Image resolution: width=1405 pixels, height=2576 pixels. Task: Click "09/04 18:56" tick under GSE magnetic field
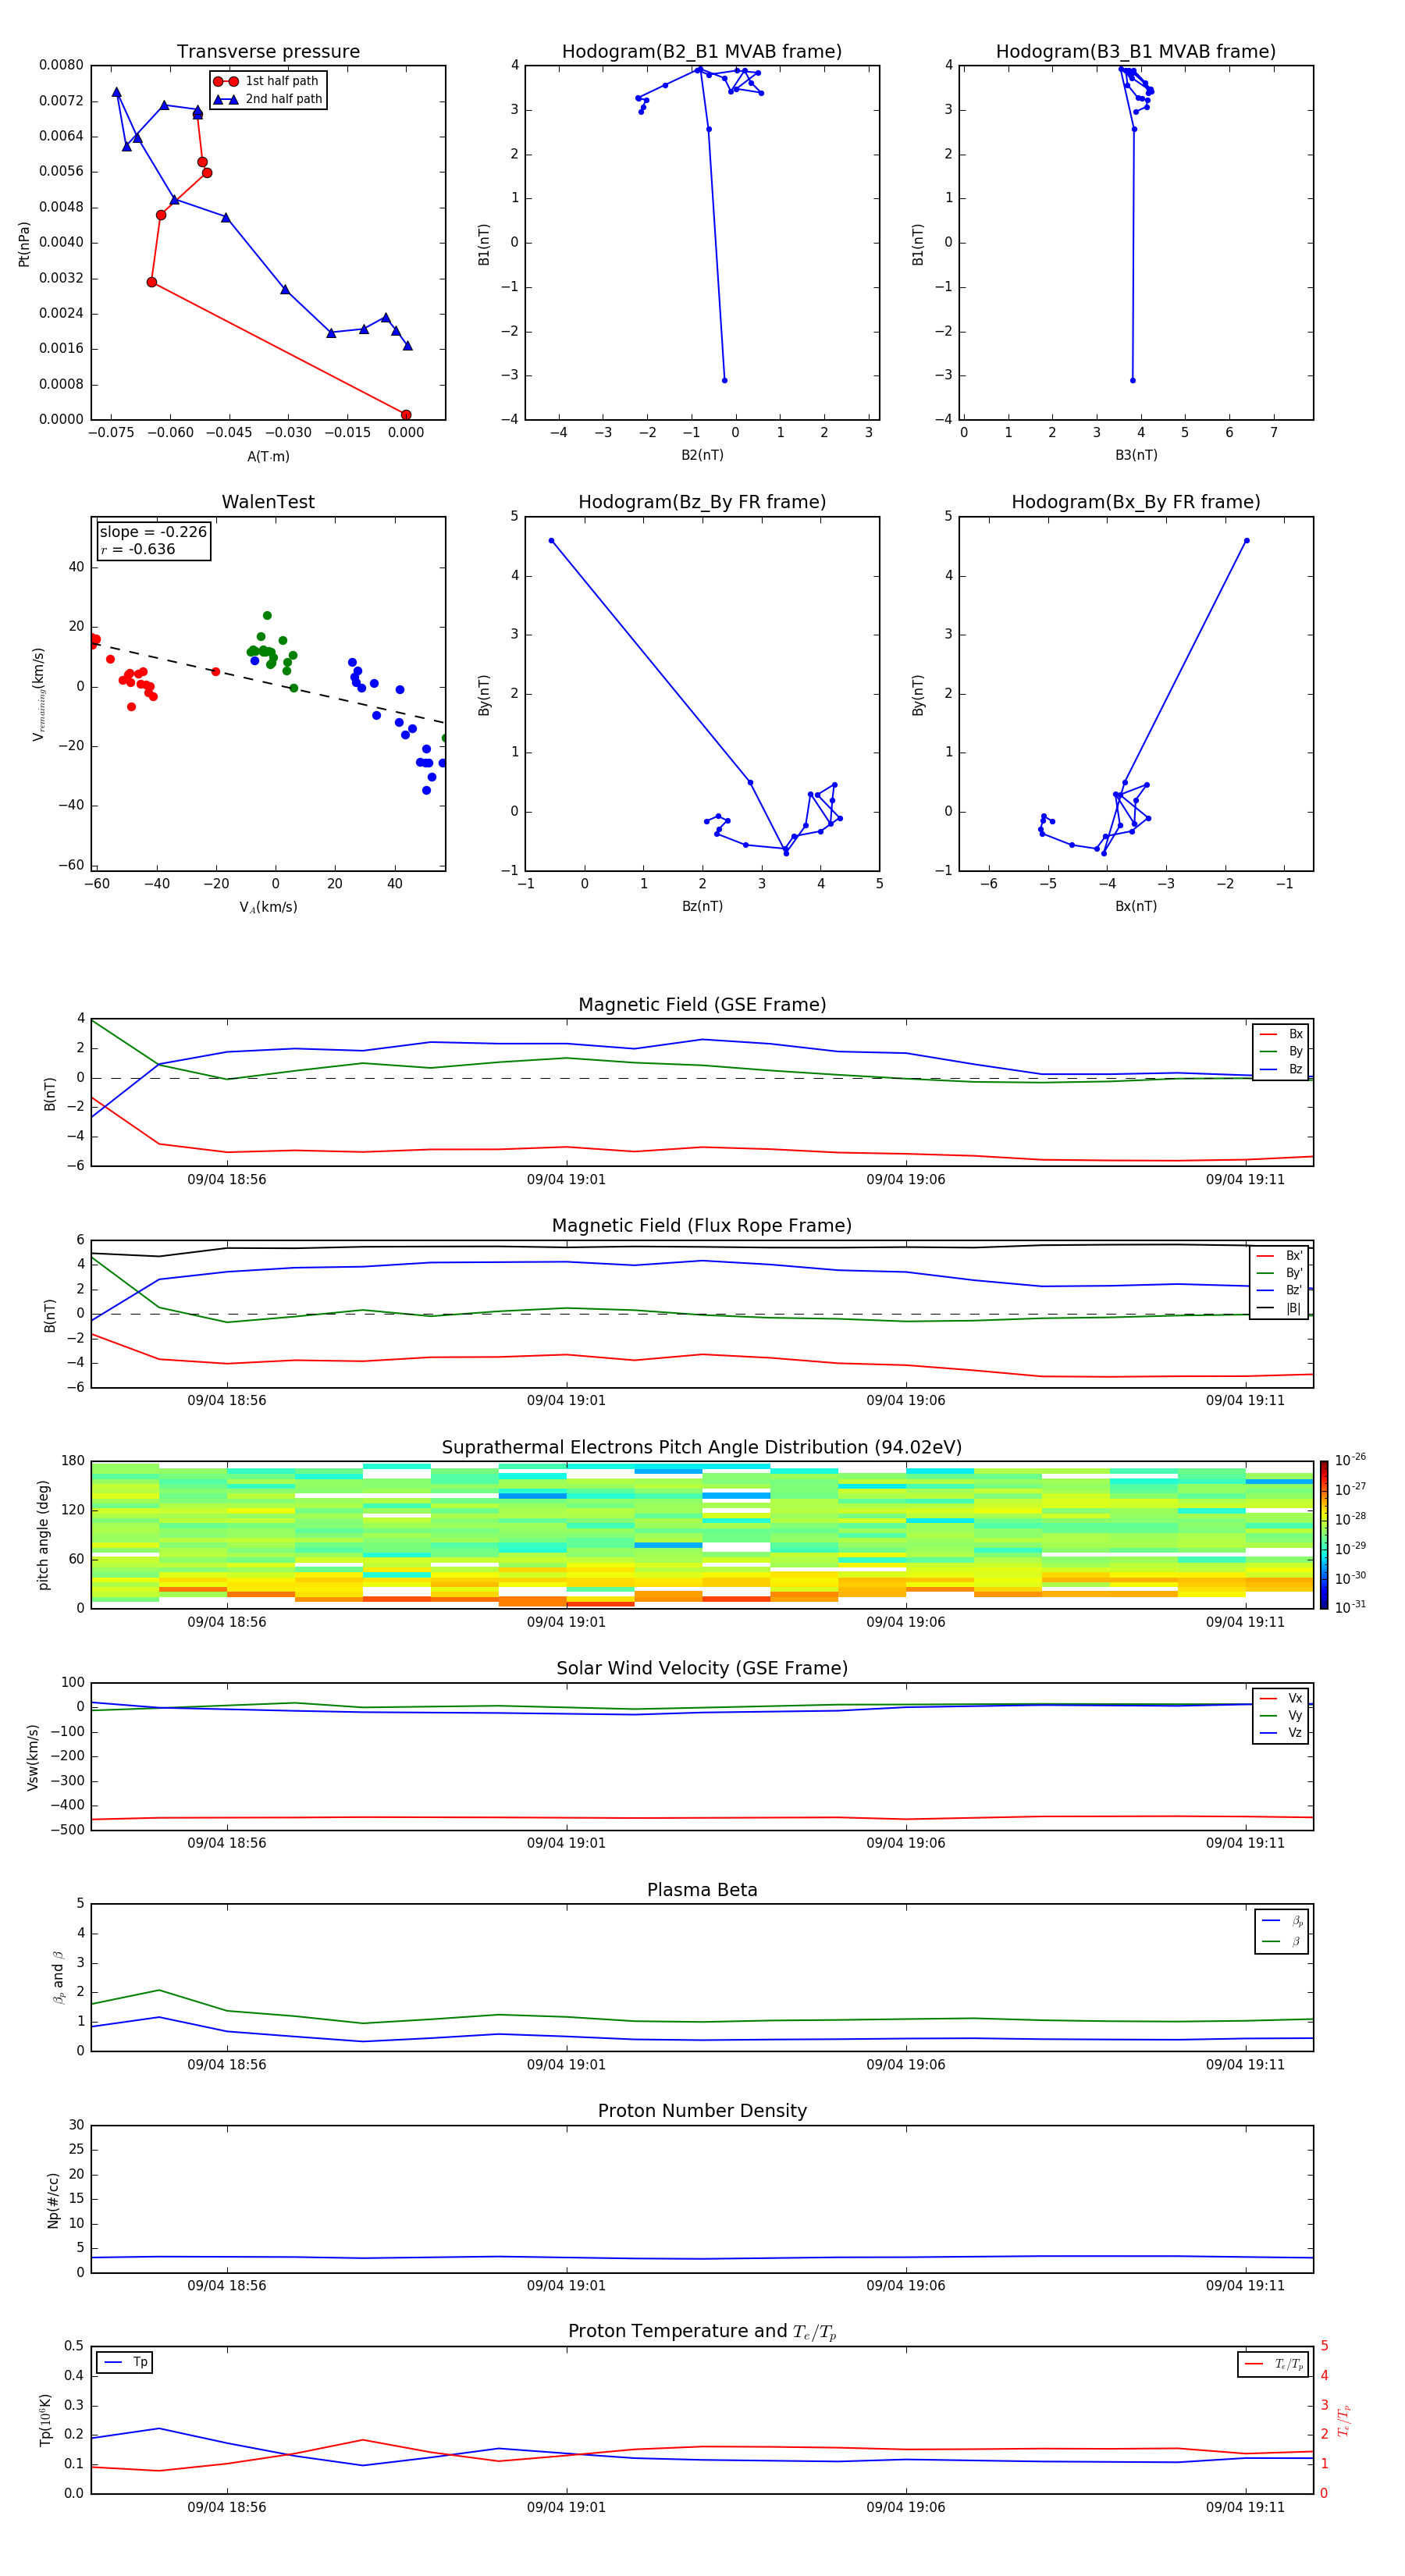[x=227, y=1180]
